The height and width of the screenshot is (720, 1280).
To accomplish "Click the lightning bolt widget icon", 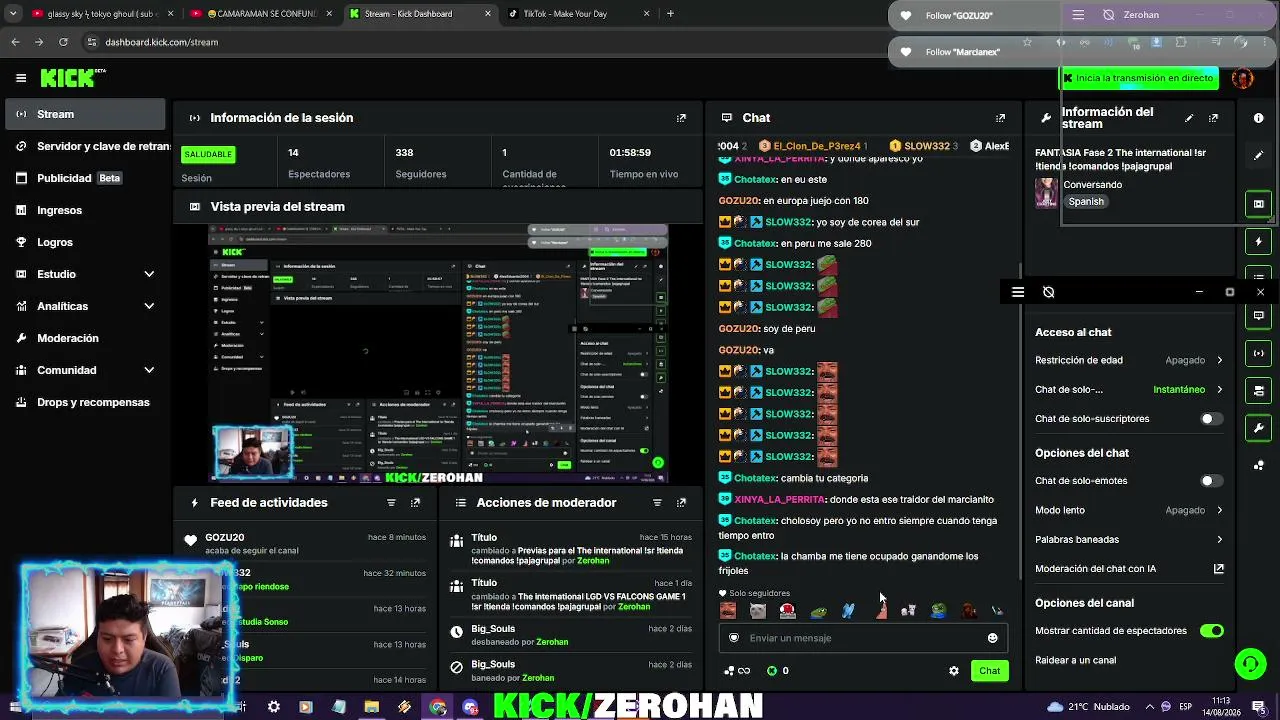I will (1258, 241).
